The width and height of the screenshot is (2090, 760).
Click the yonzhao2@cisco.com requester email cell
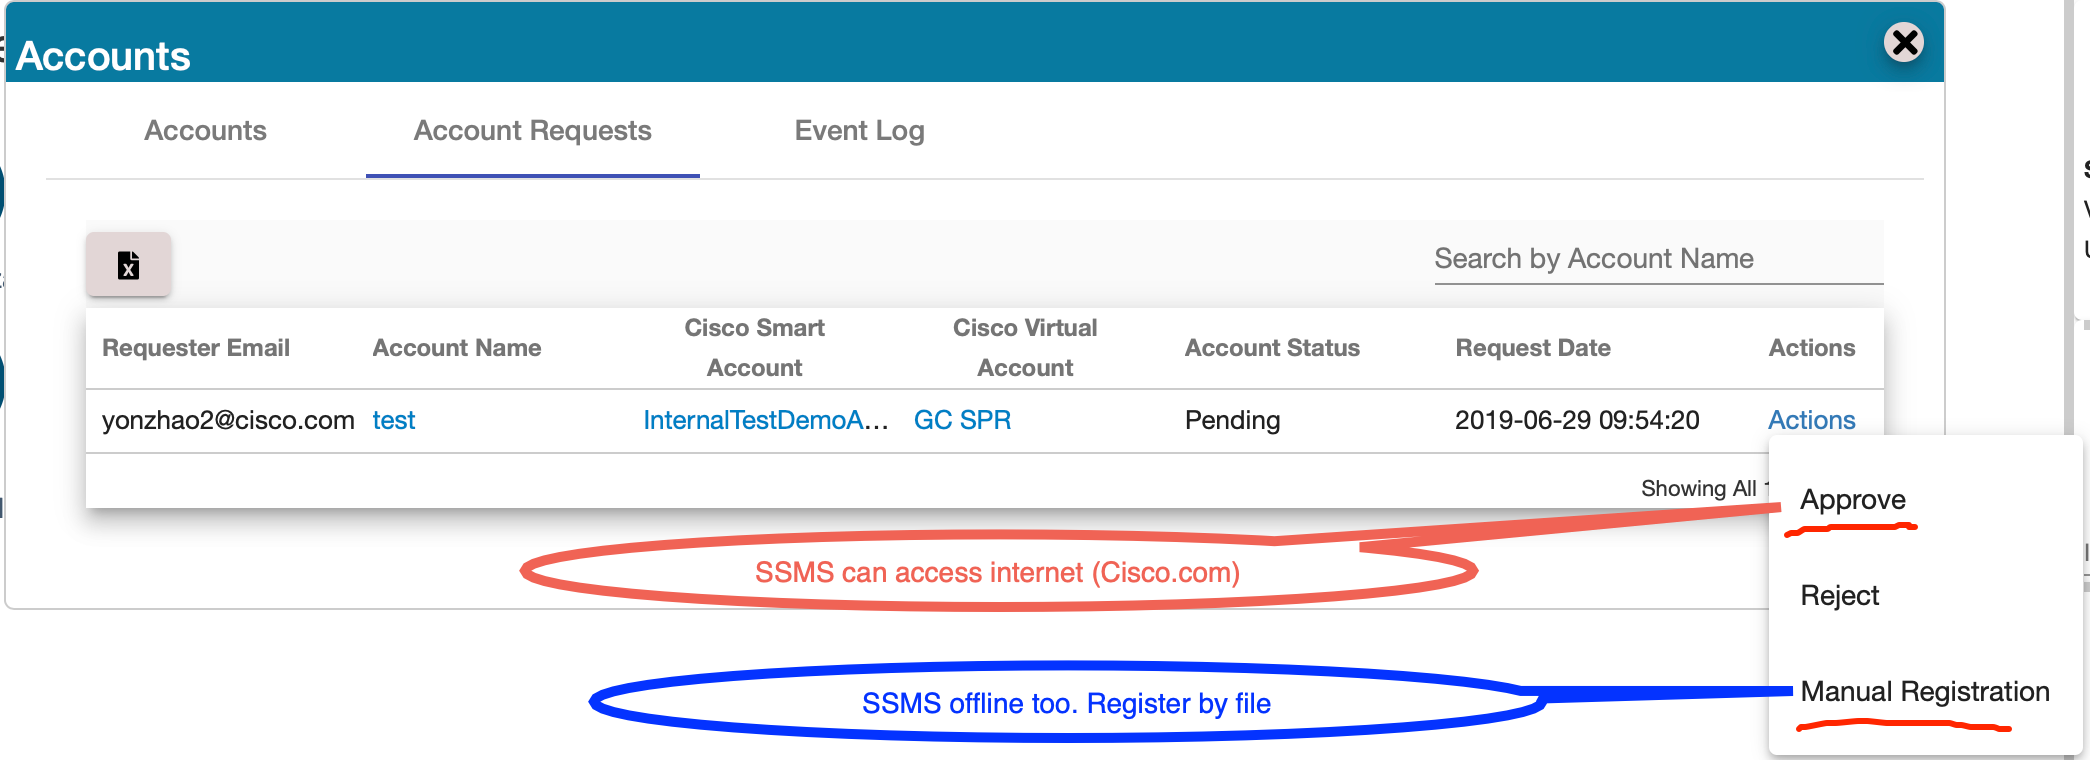(x=228, y=420)
